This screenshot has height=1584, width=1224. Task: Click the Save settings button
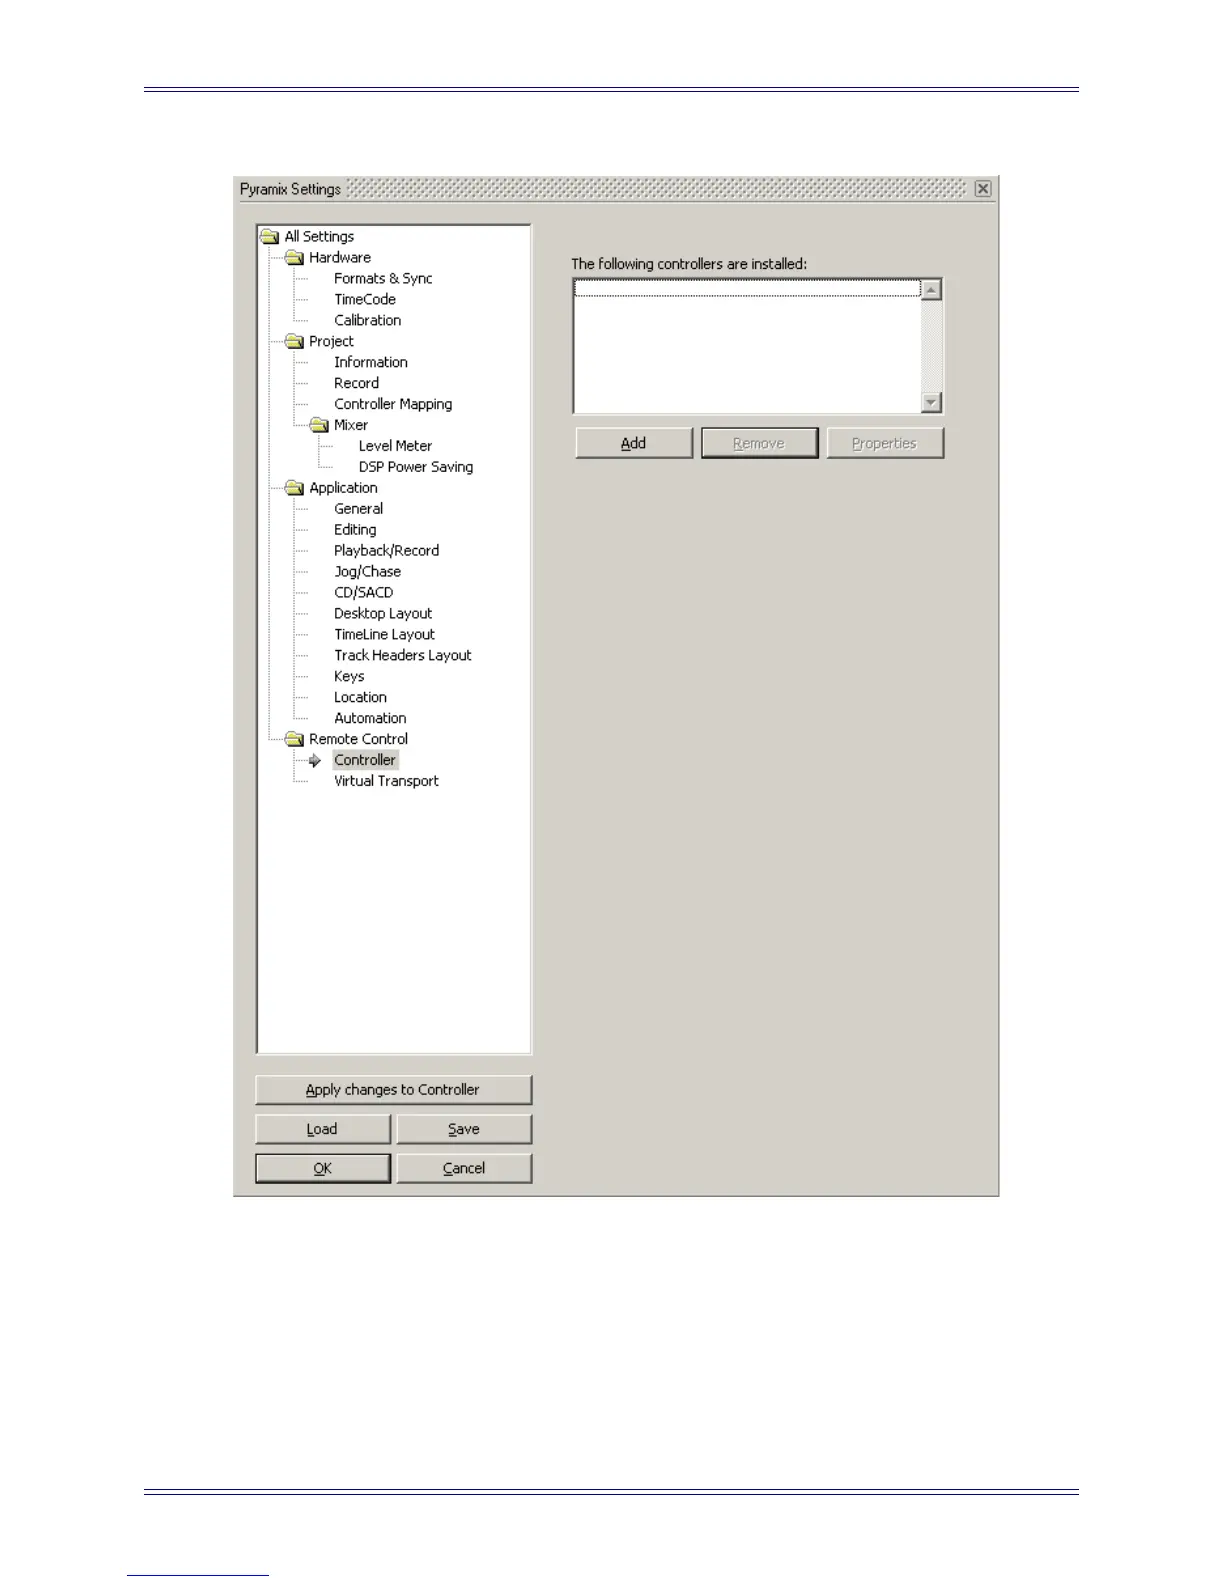pos(464,1130)
